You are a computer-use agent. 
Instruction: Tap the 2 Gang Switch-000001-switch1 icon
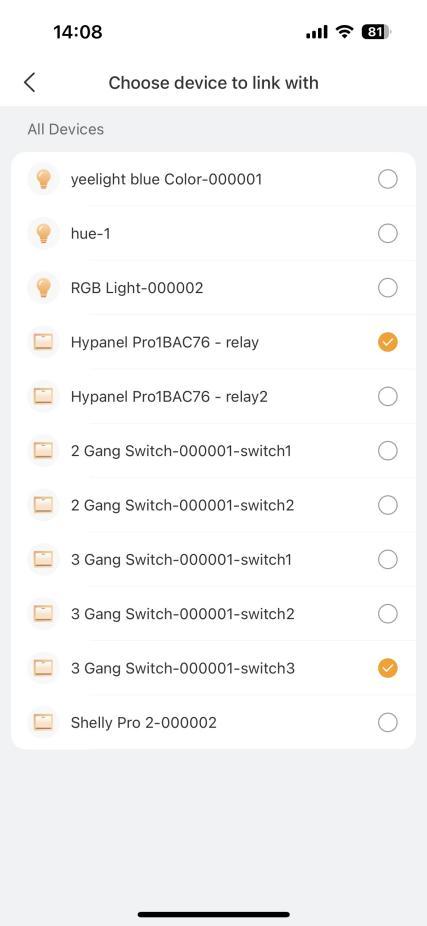44,451
